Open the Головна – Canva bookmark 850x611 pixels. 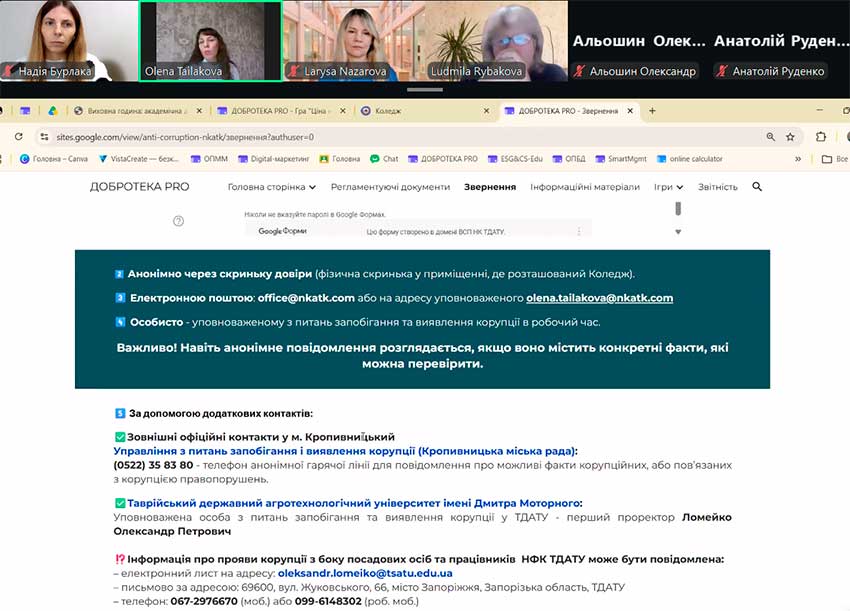(x=54, y=159)
